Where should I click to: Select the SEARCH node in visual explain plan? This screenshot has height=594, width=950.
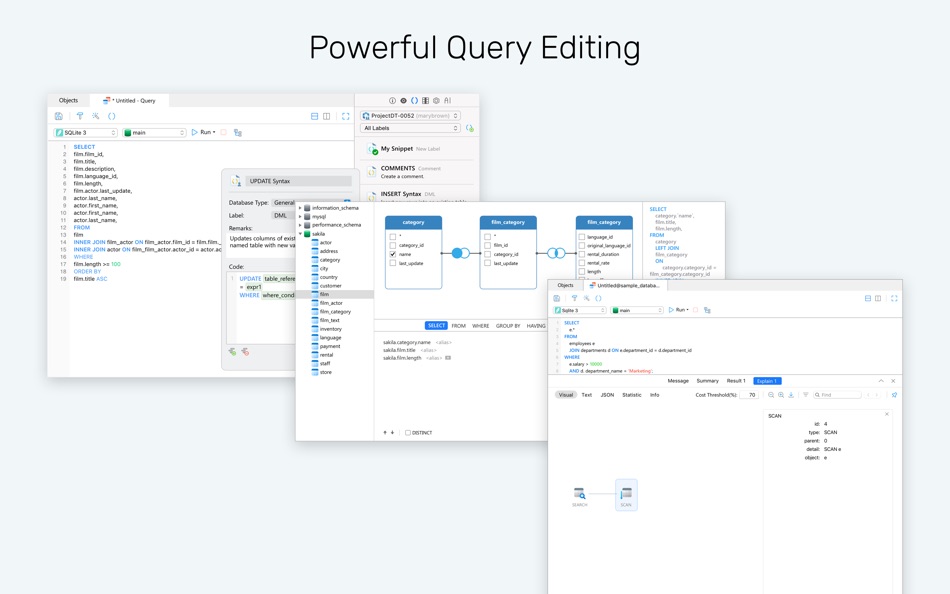click(580, 496)
